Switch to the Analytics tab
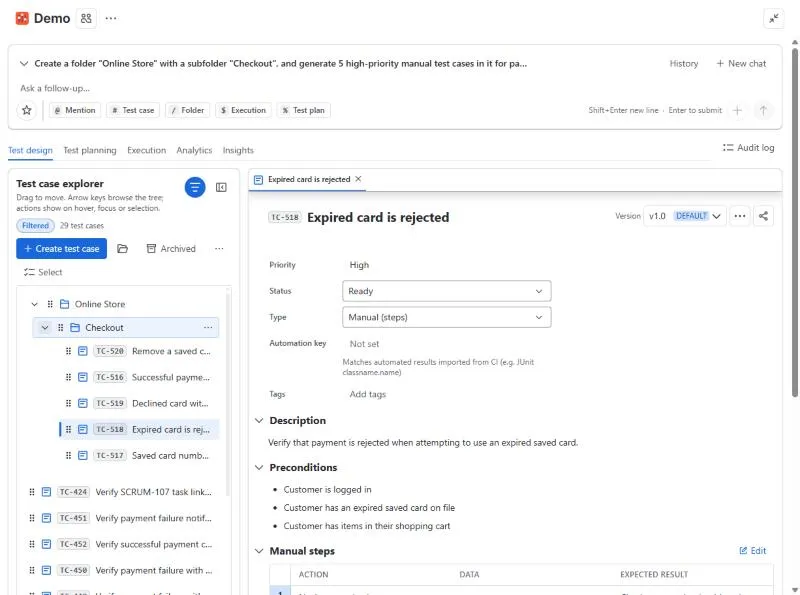The width and height of the screenshot is (800, 595). click(194, 150)
